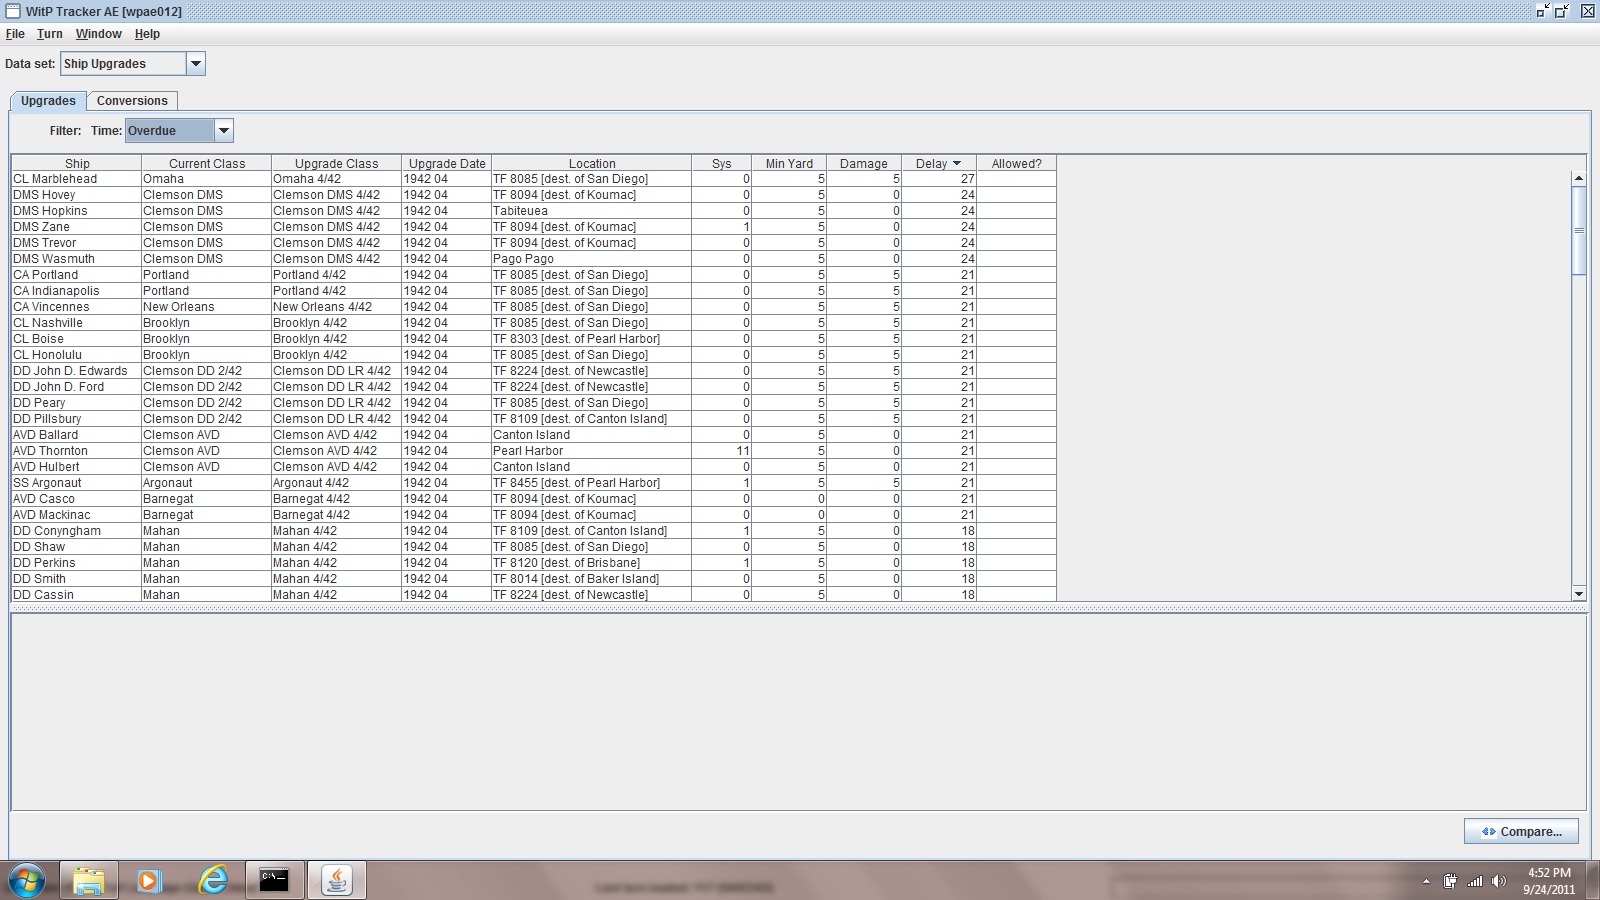The height and width of the screenshot is (900, 1600).
Task: Select ship AVD Hulbert
Action: tap(77, 467)
